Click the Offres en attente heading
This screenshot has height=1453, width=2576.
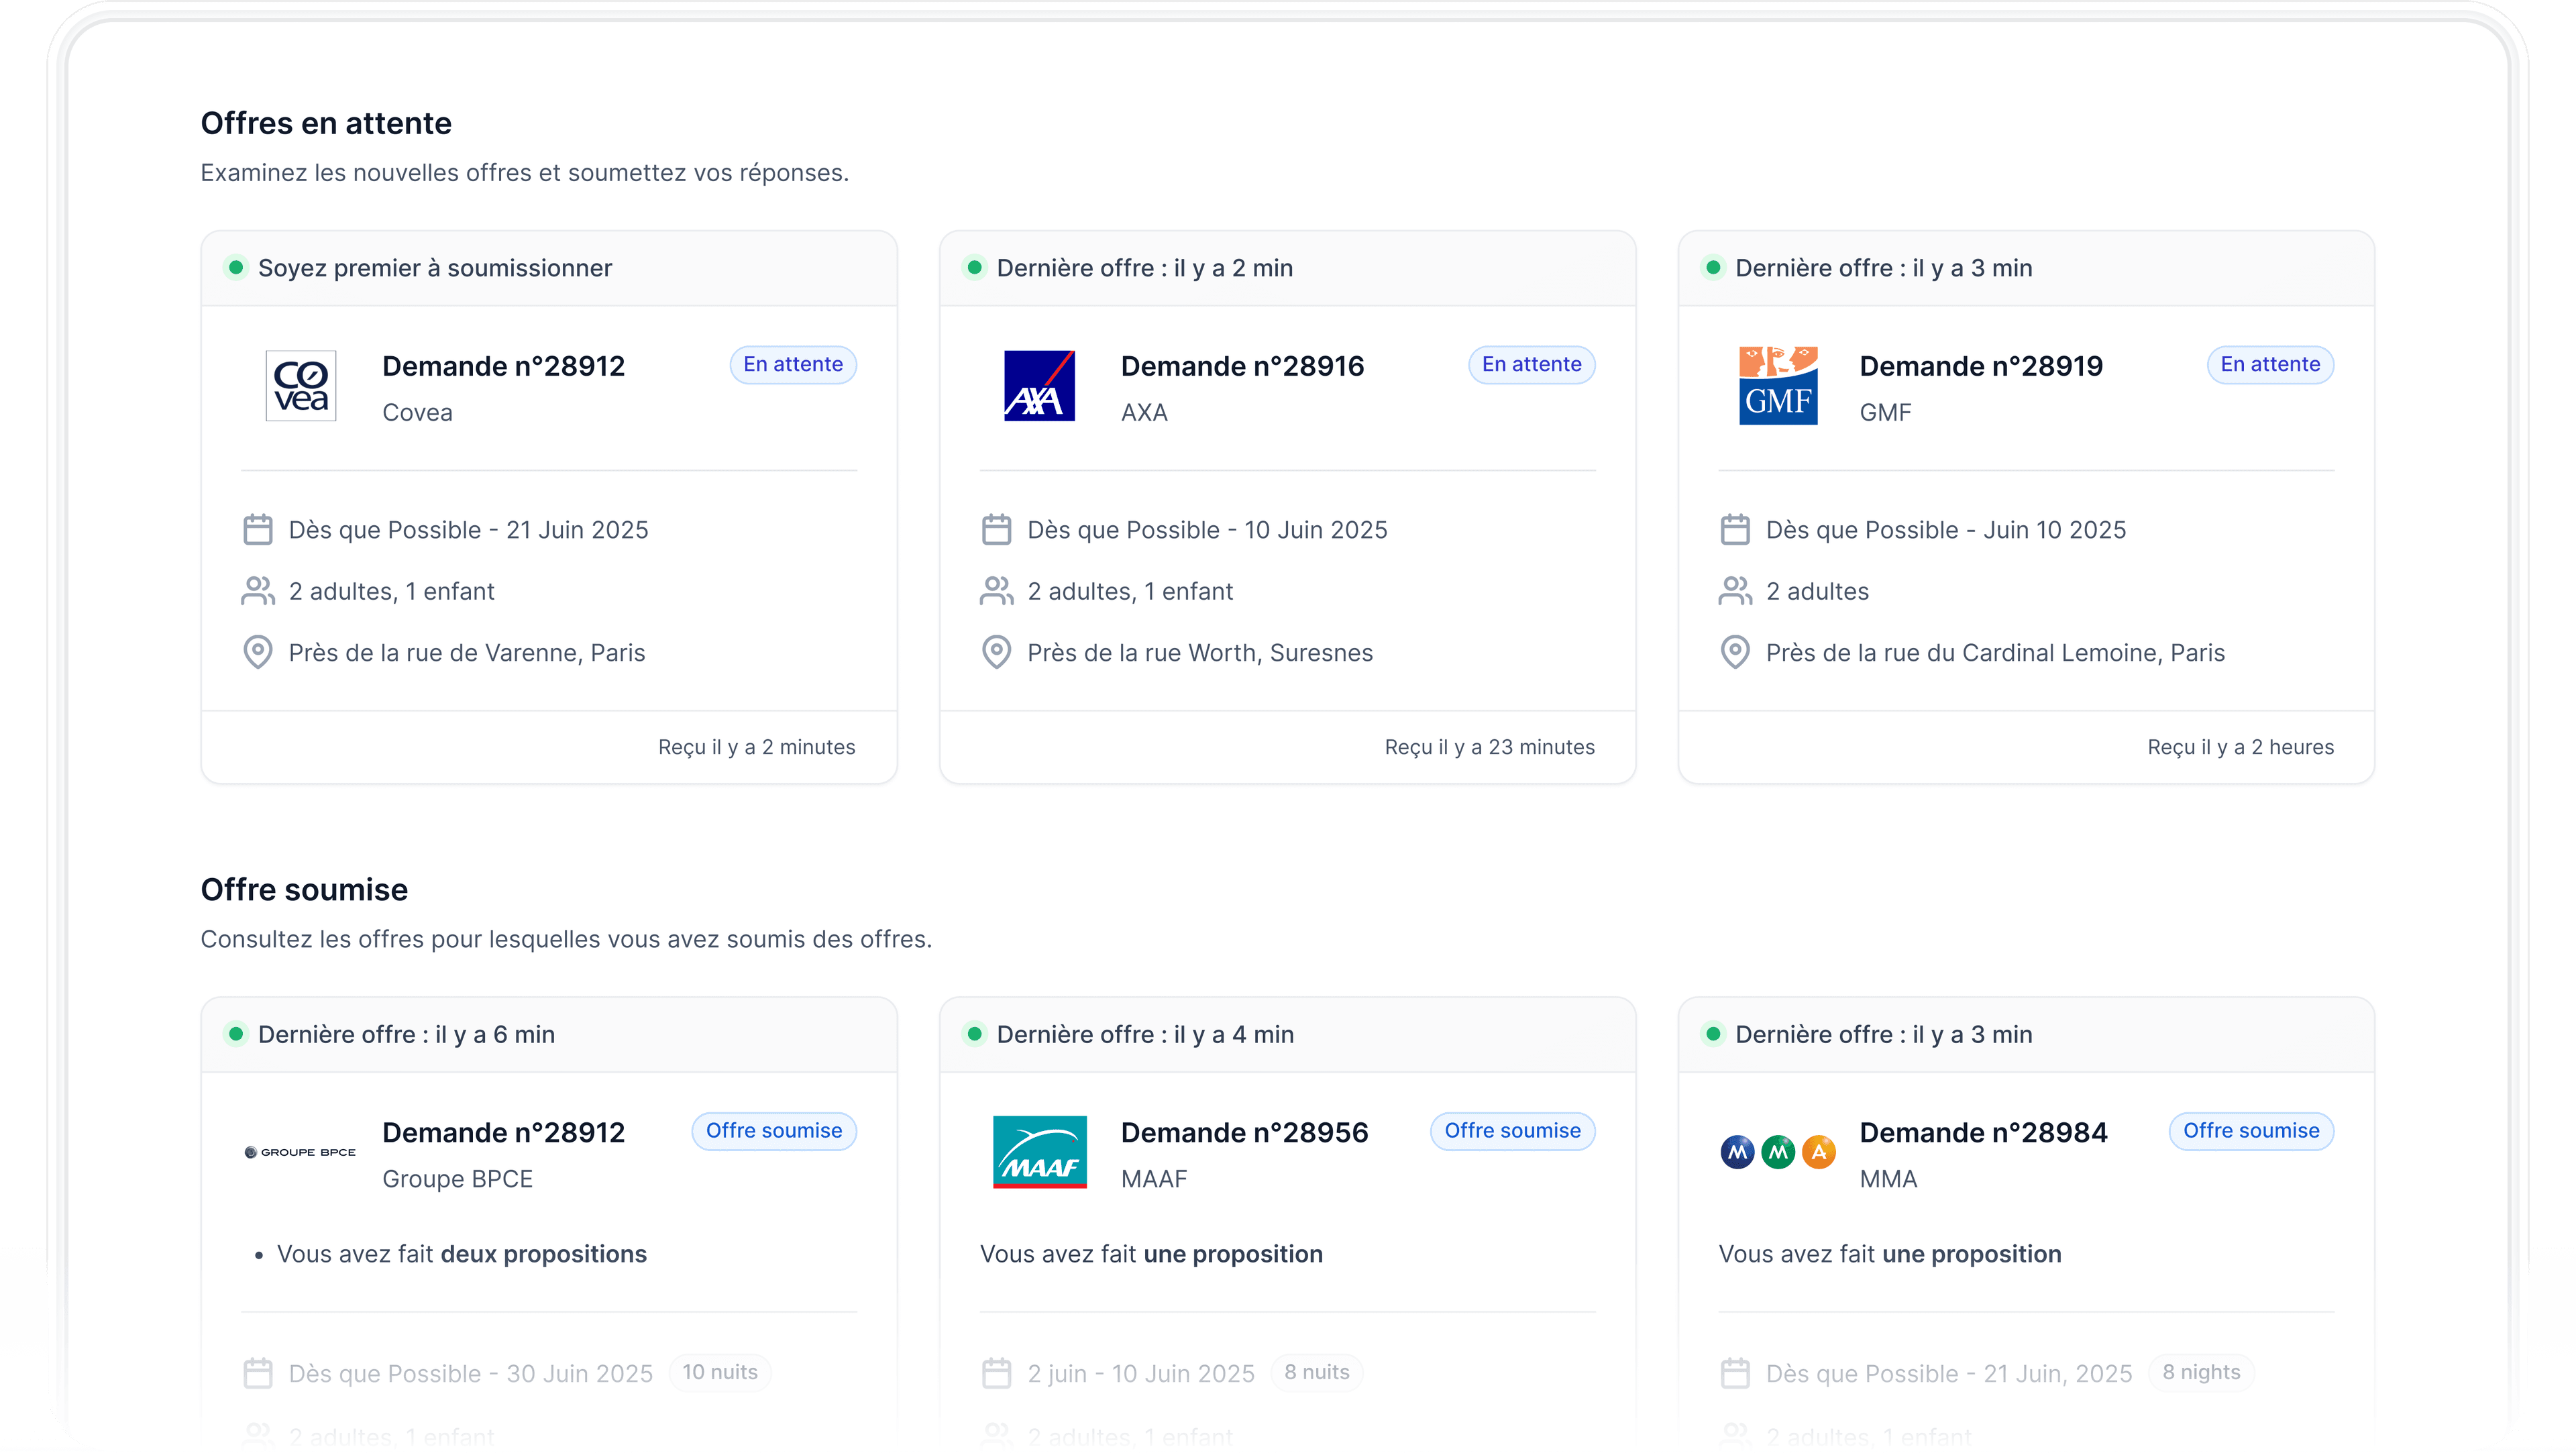[x=326, y=123]
